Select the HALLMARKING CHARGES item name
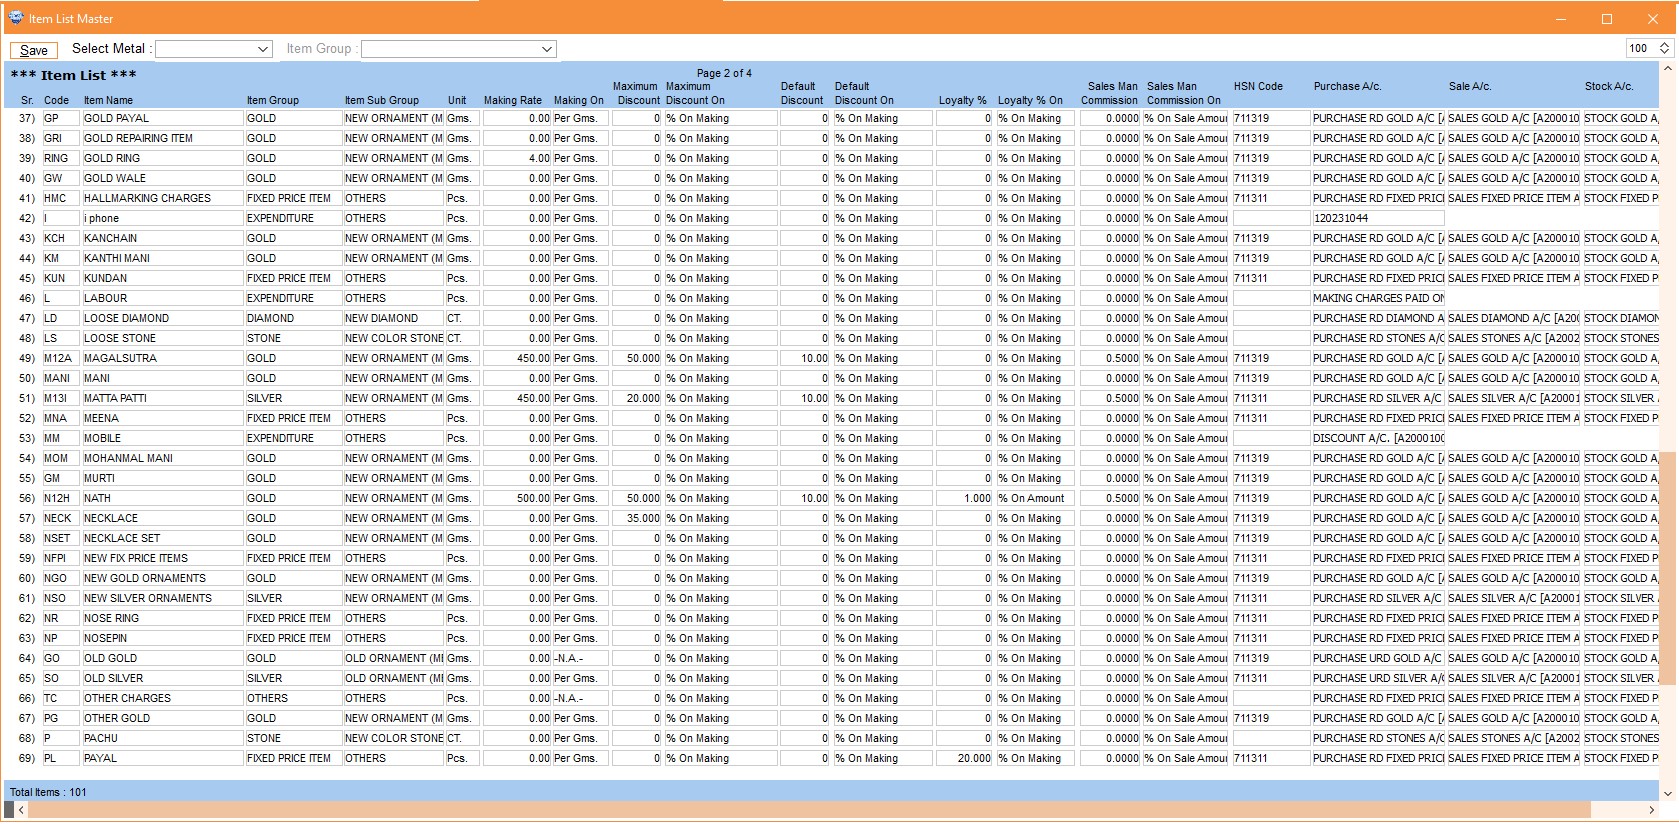The height and width of the screenshot is (824, 1679). coord(163,198)
